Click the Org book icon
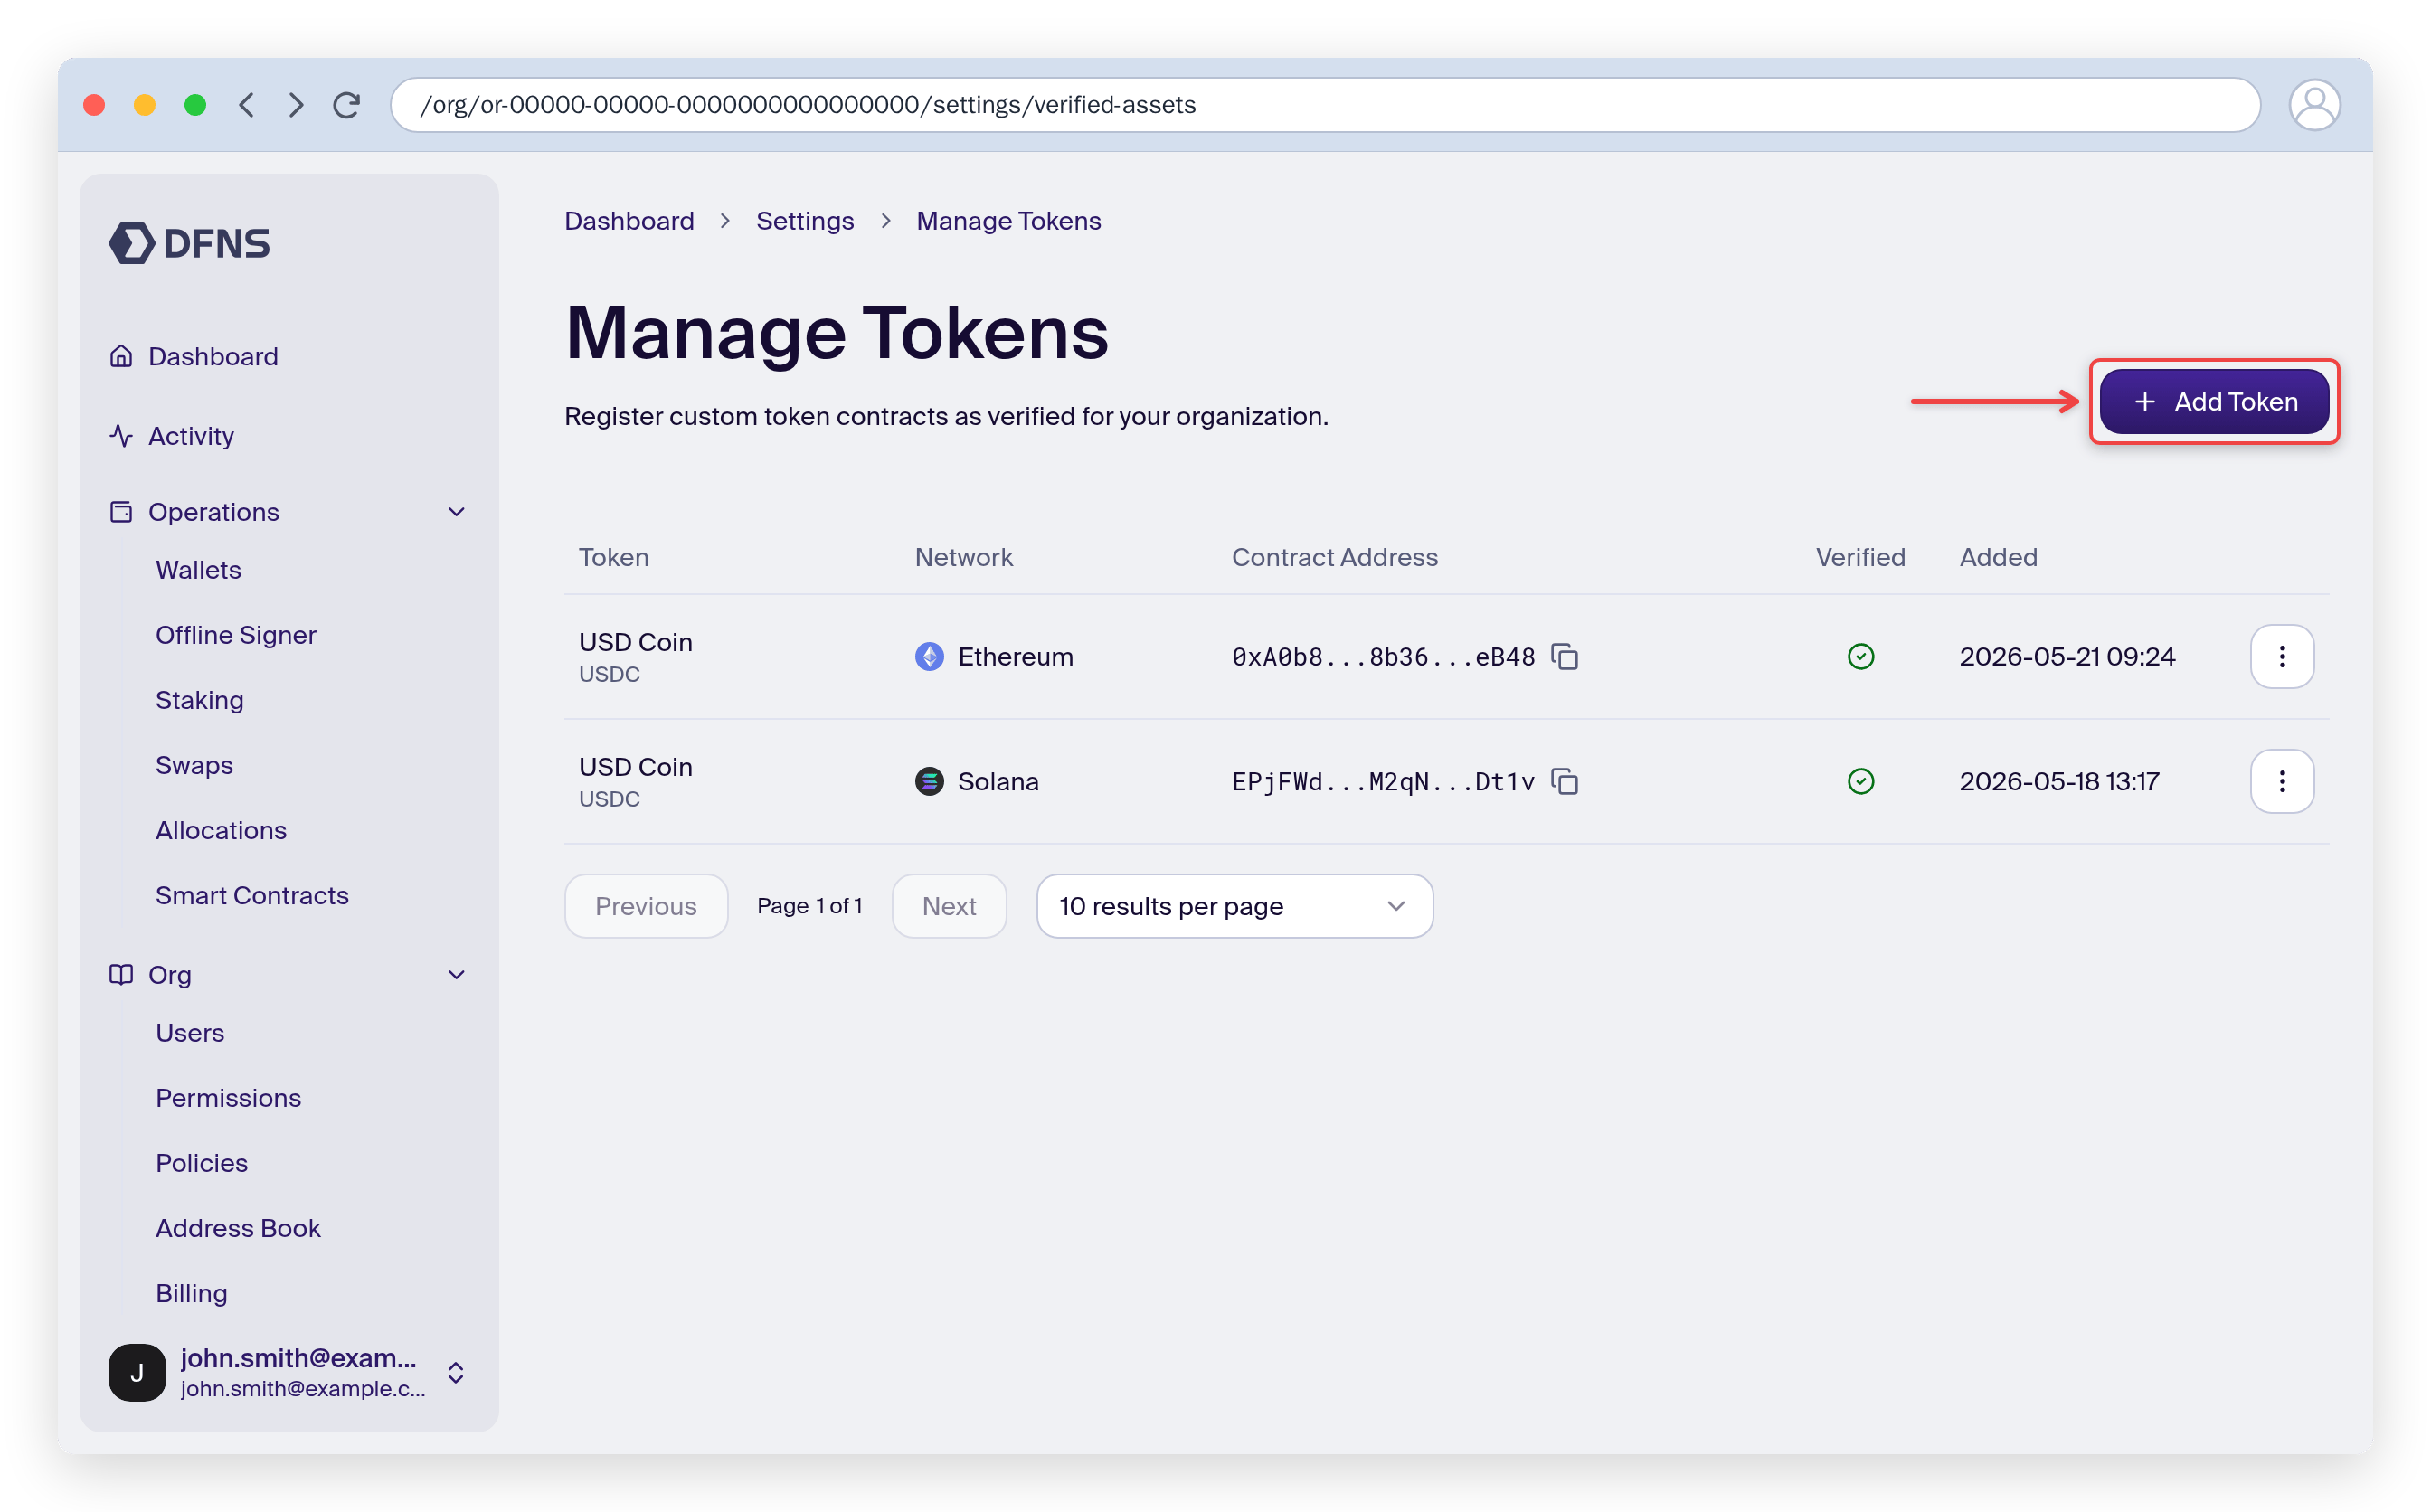 (121, 975)
